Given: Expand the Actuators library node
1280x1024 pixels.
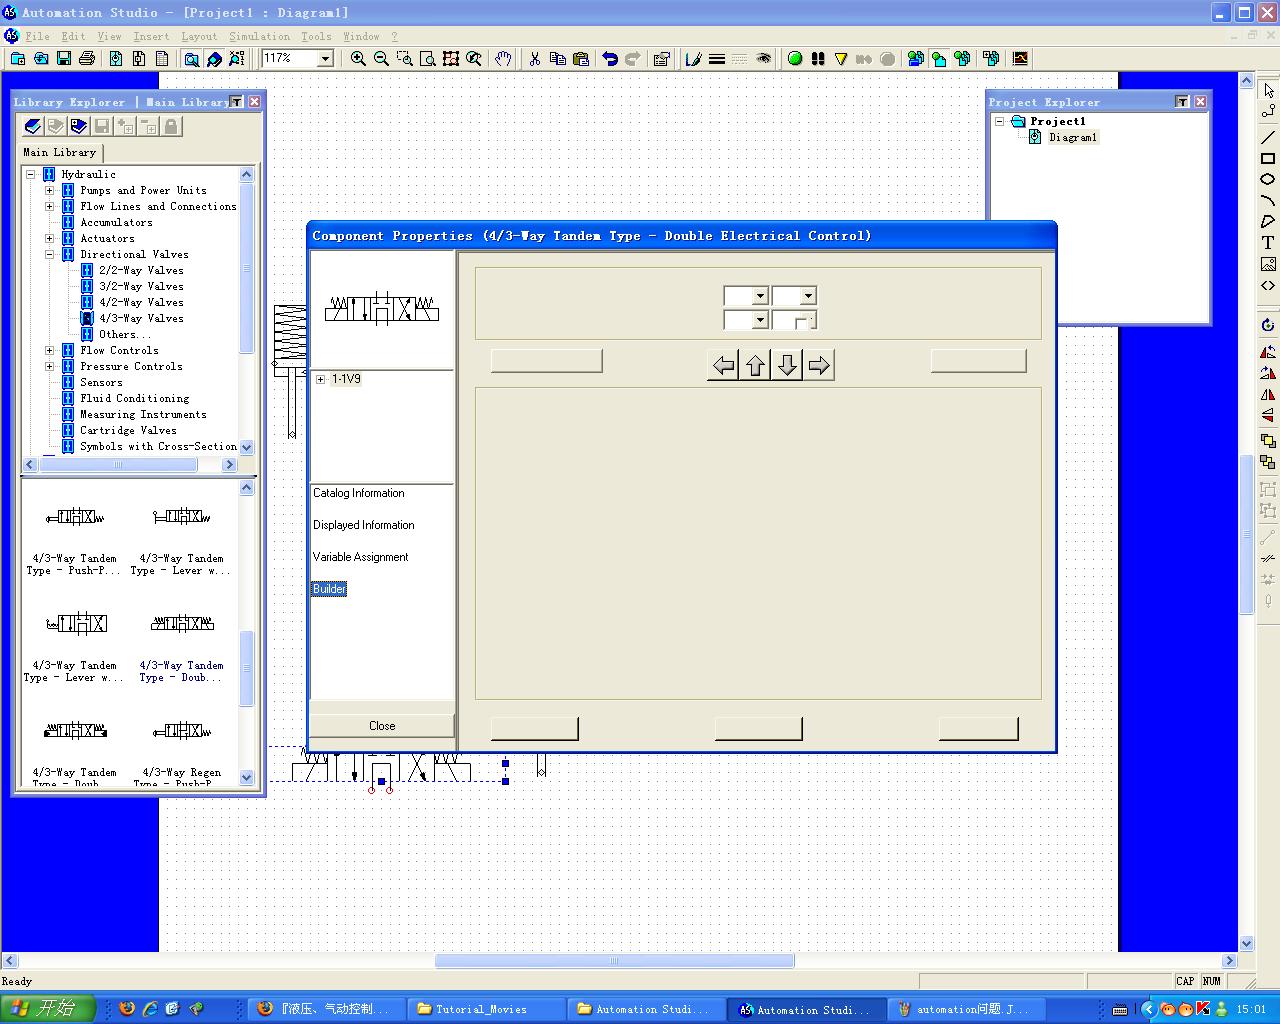Looking at the screenshot, I should click(50, 238).
